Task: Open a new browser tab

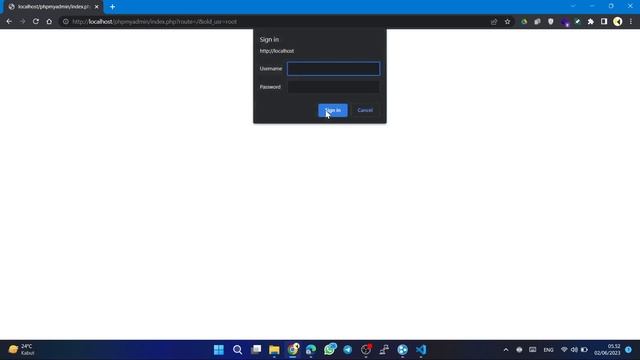Action: pos(112,7)
